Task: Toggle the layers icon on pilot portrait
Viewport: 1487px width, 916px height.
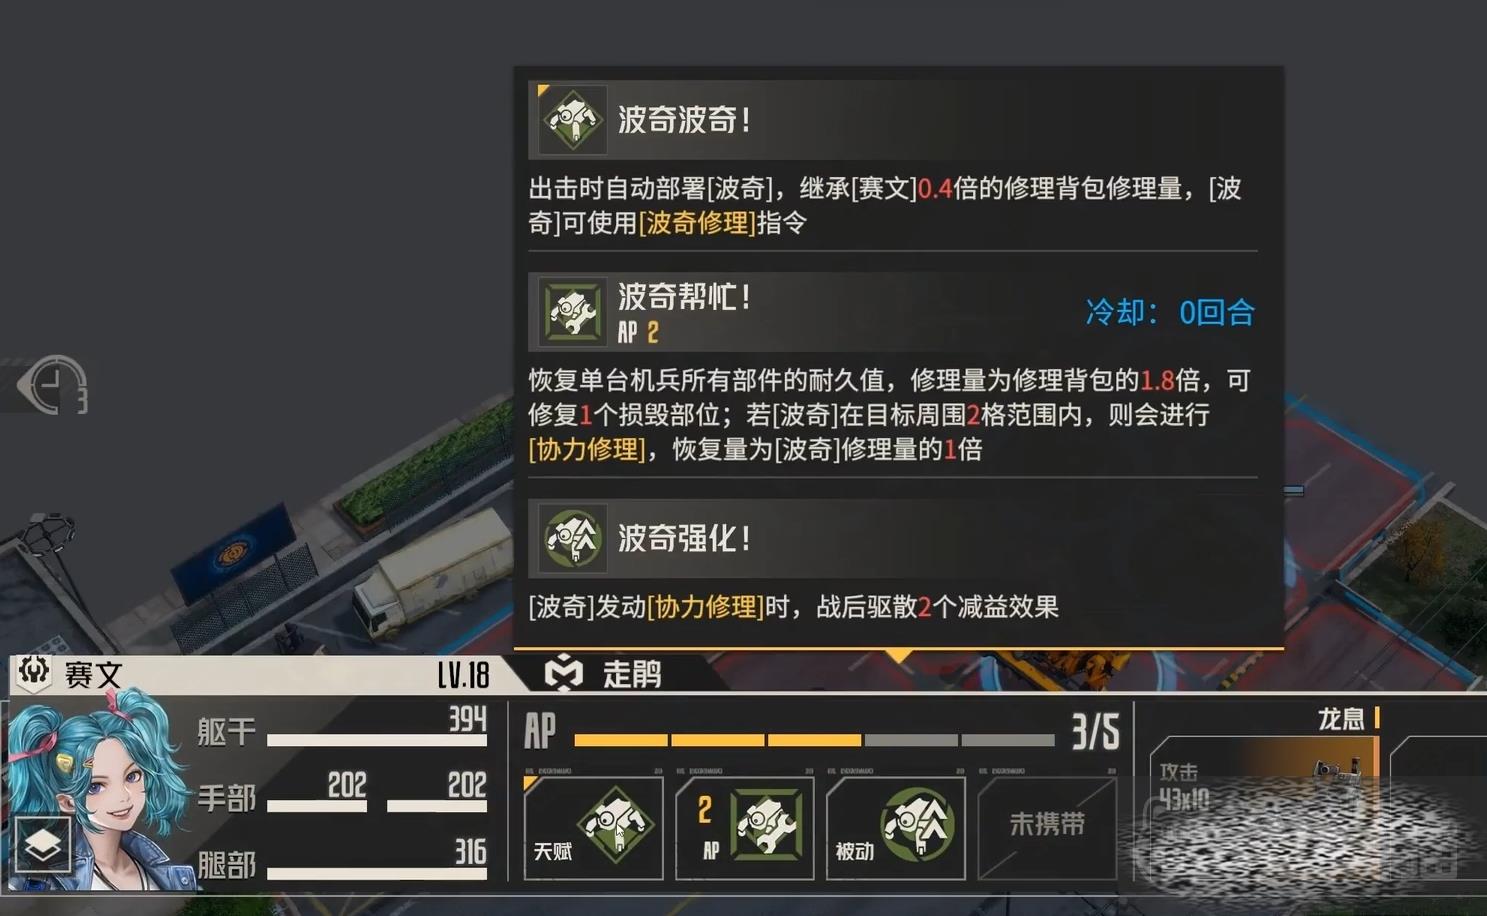Action: click(42, 846)
